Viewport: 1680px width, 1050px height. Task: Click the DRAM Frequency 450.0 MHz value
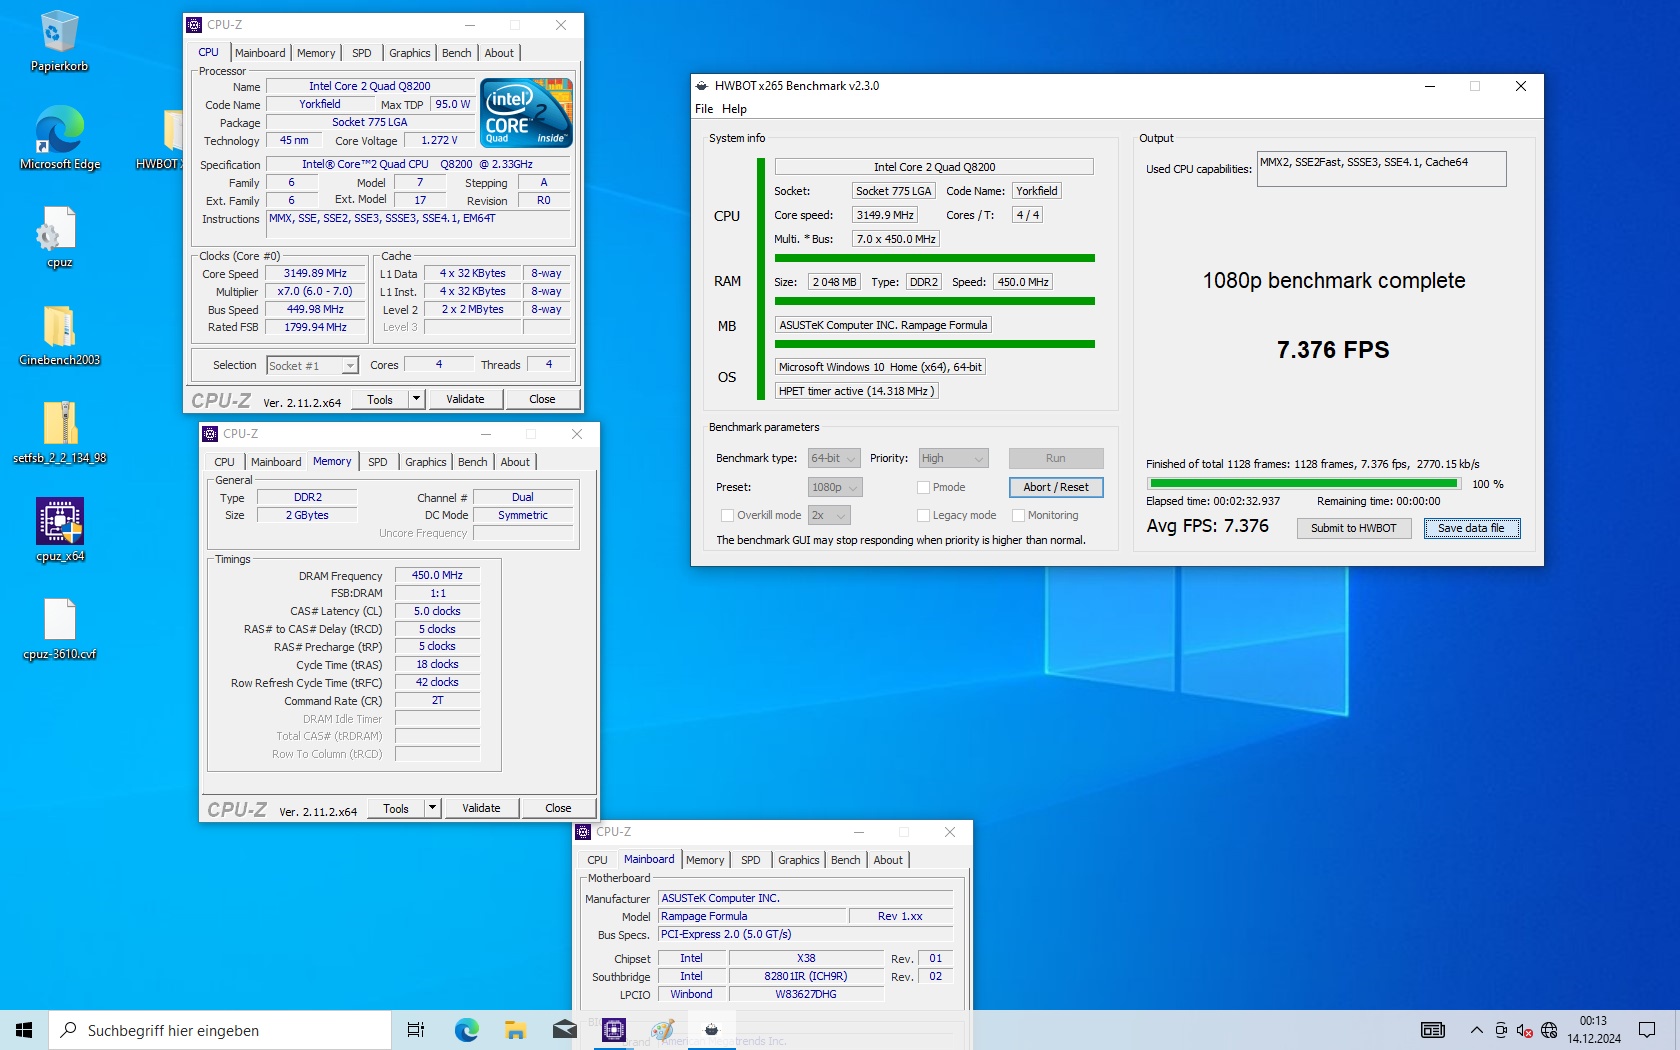pos(437,575)
